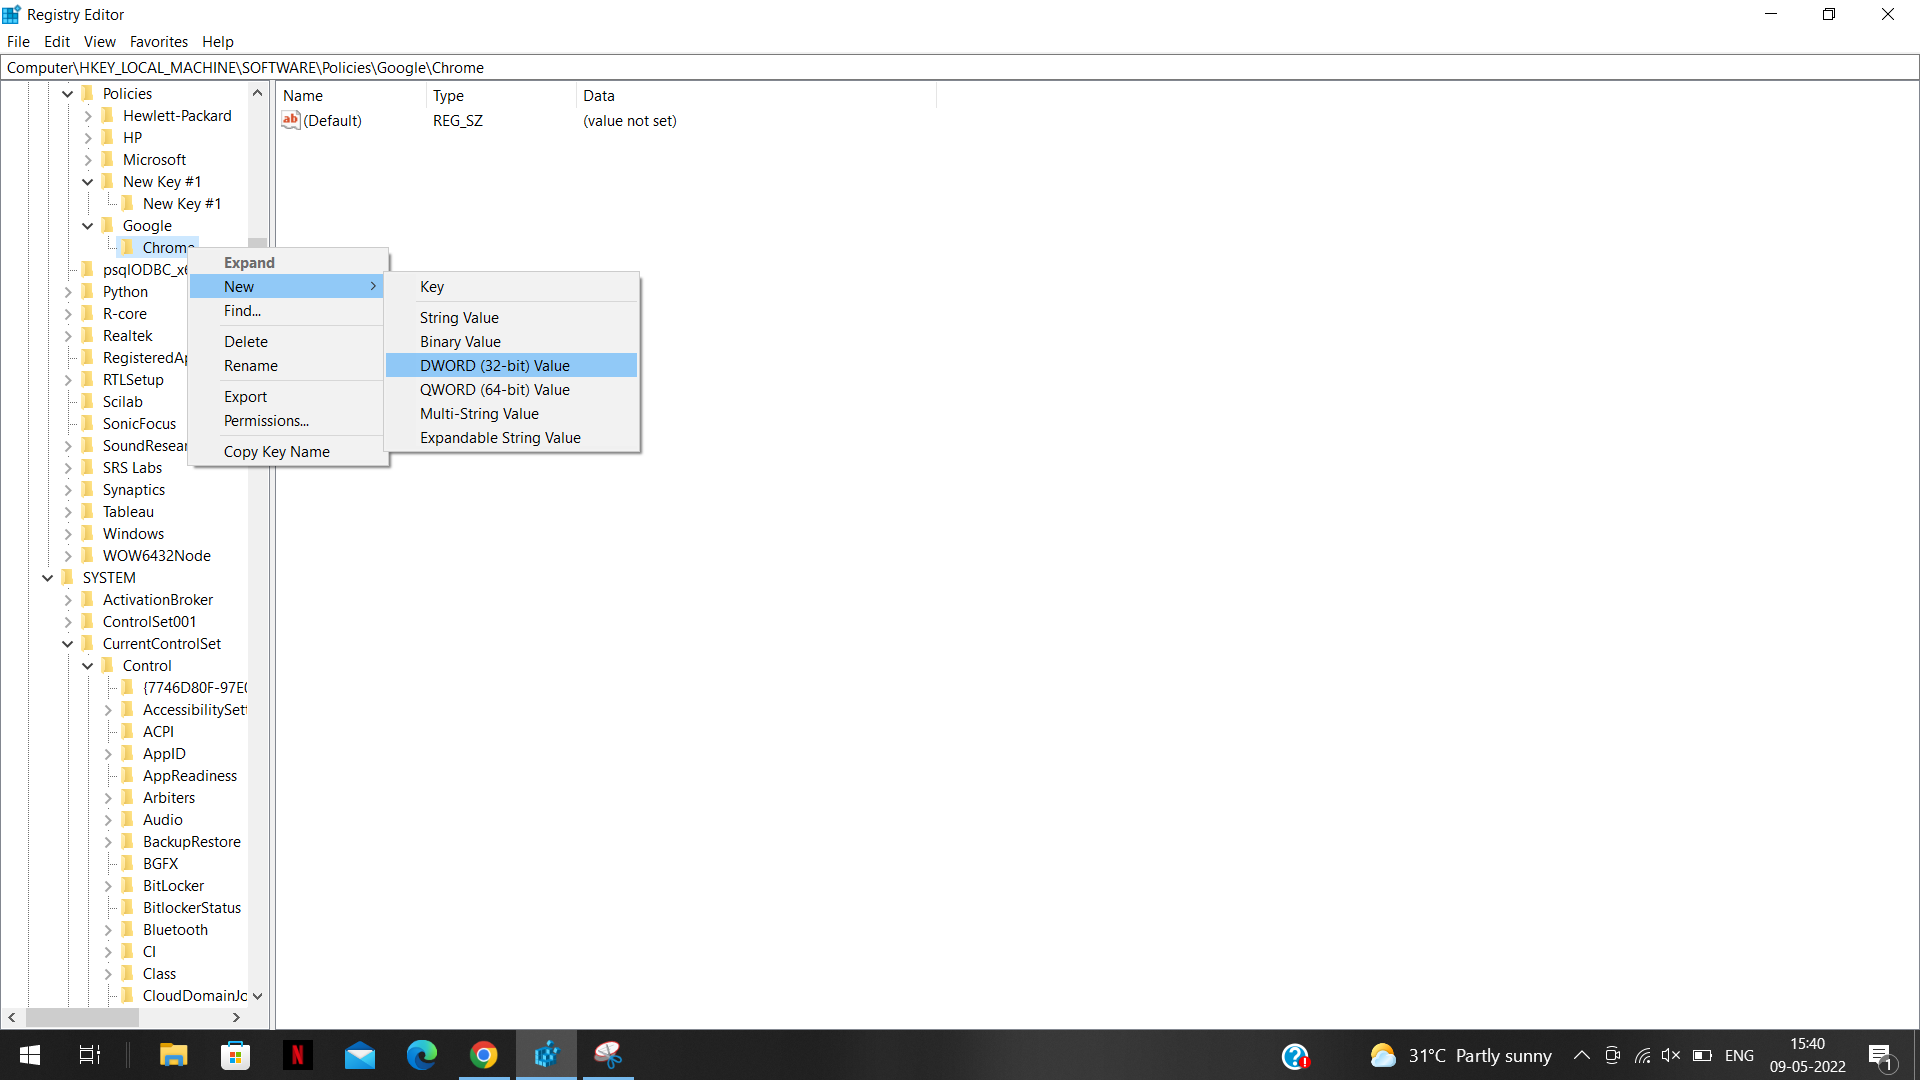
Task: Open Netflix from the taskbar
Action: 297,1055
